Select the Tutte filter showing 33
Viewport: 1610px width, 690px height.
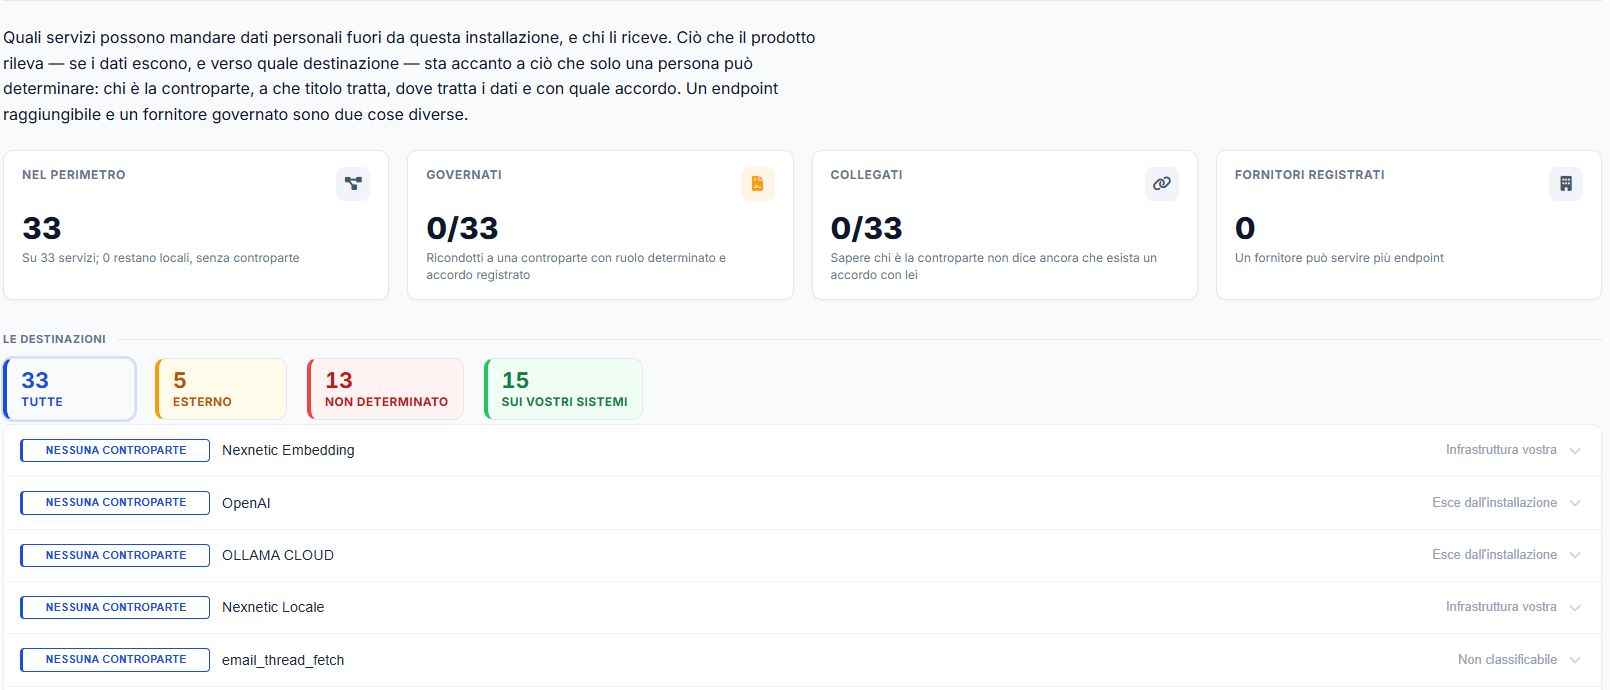[70, 389]
